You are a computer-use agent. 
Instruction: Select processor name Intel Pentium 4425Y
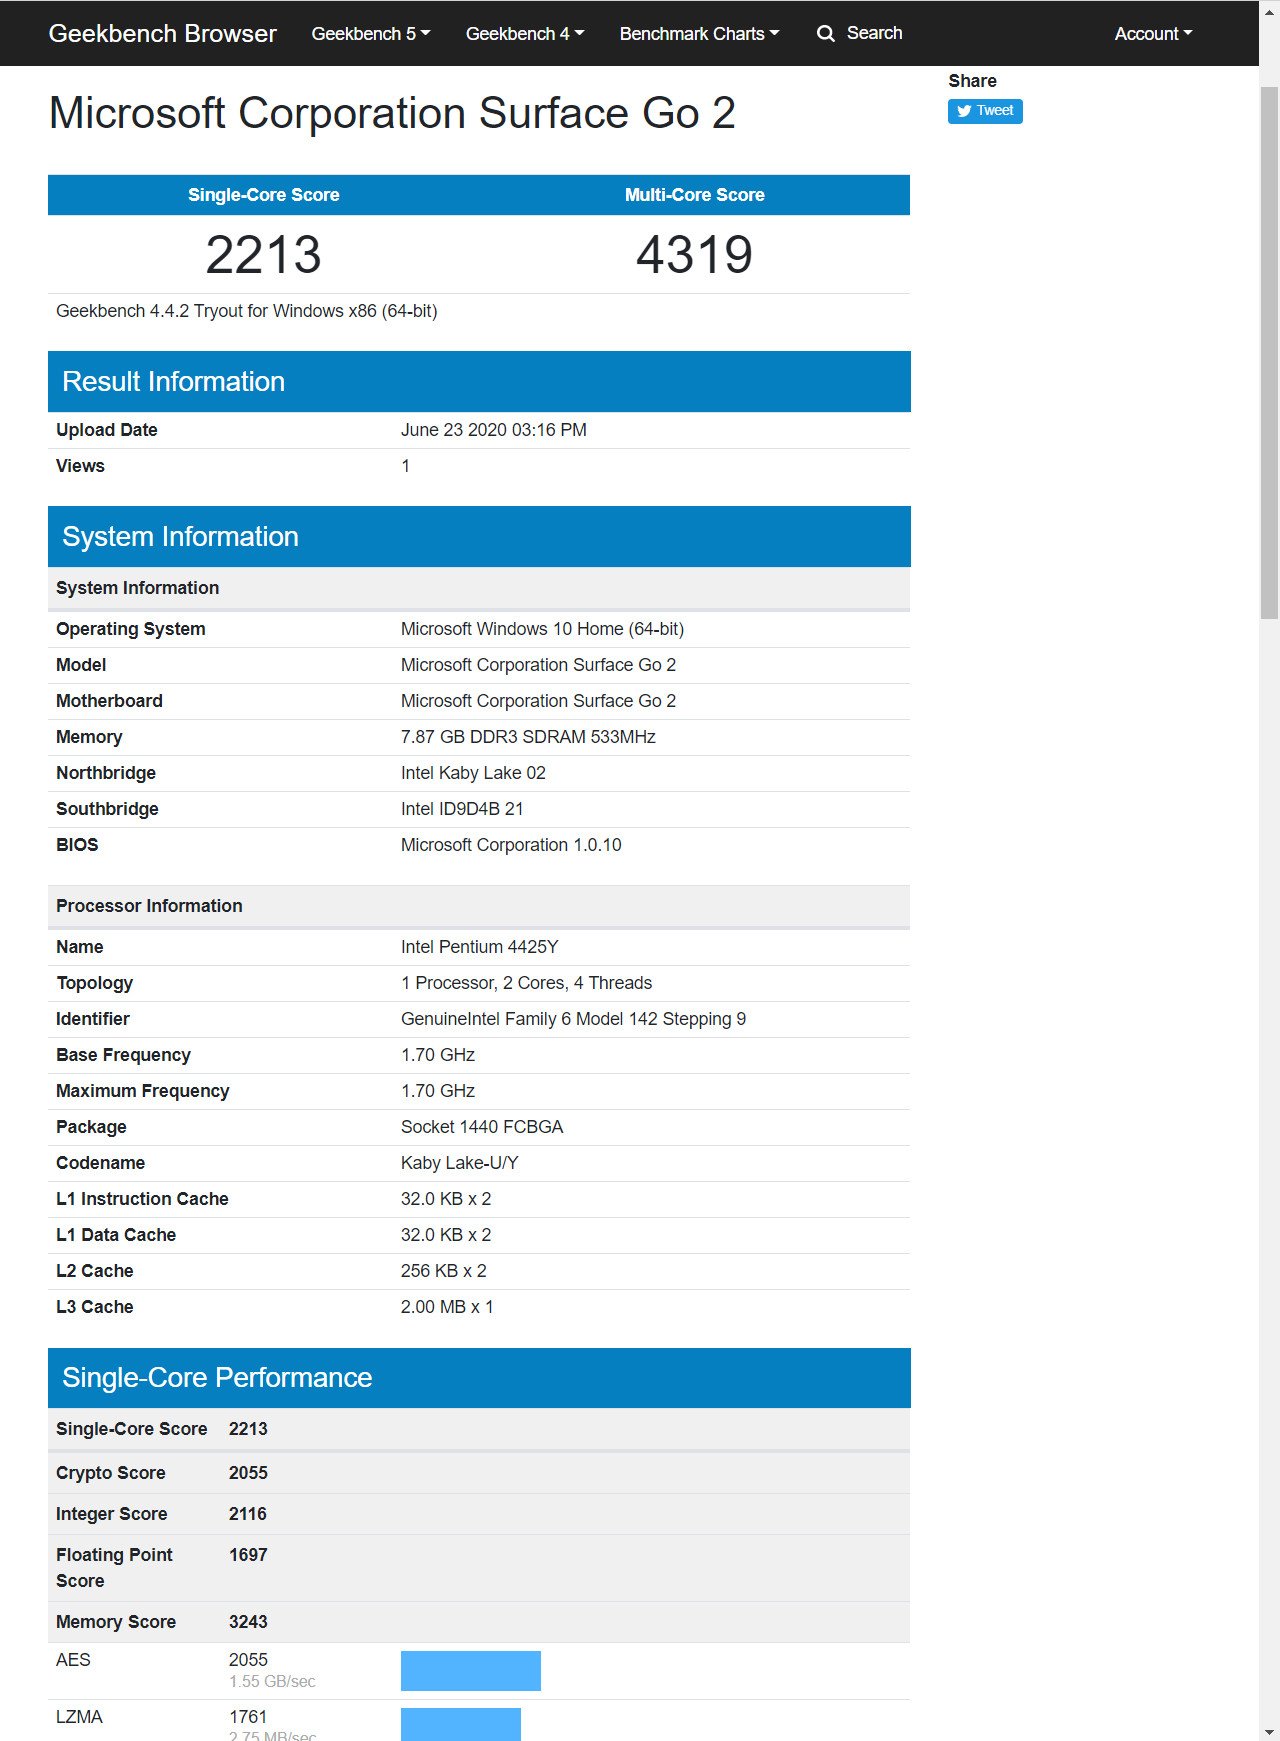click(x=480, y=947)
